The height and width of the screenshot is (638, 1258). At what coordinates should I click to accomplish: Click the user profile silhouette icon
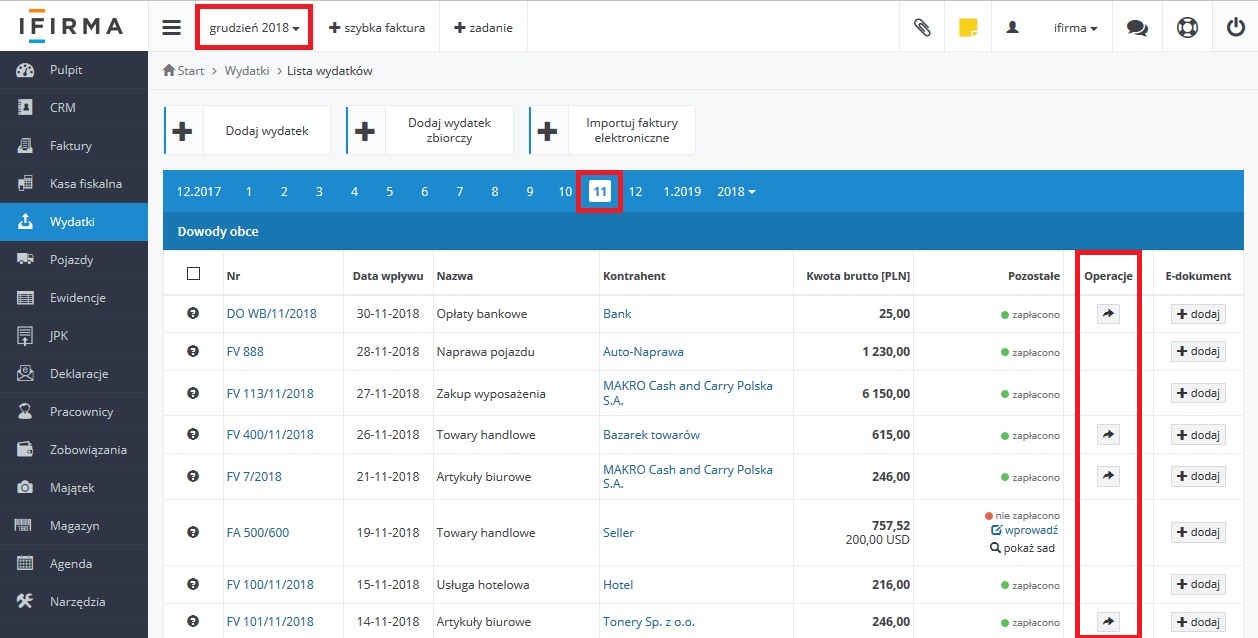click(x=1012, y=28)
